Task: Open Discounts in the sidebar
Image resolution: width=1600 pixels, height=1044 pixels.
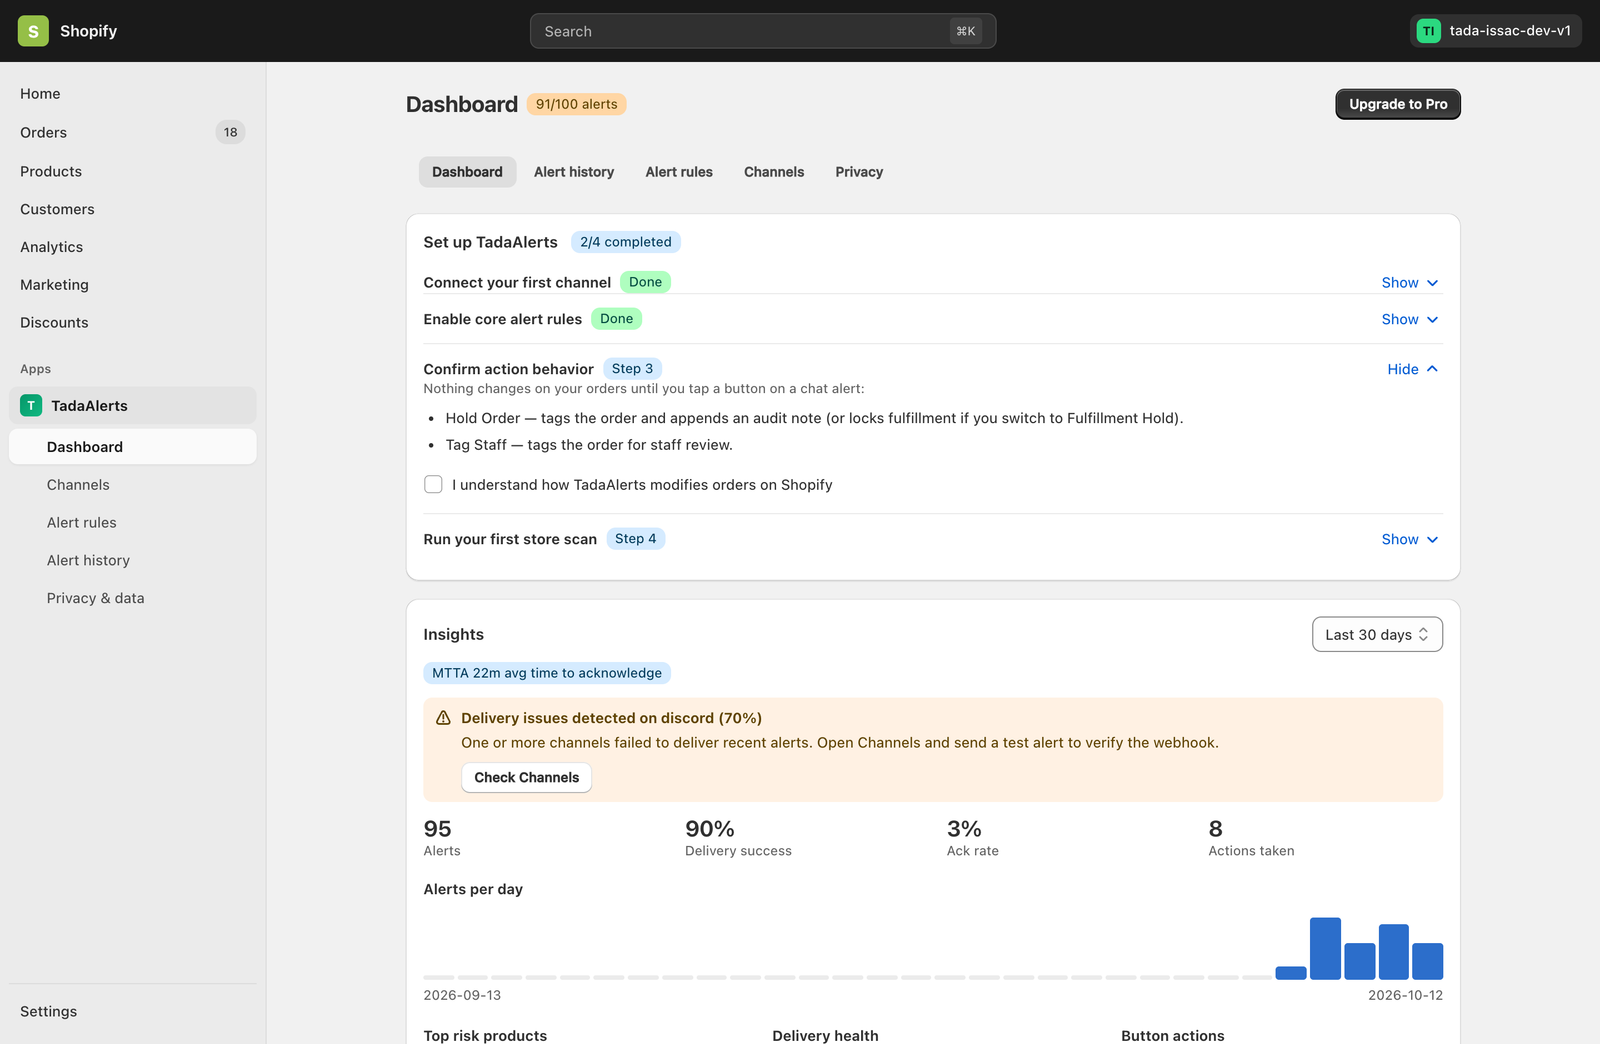Action: (x=132, y=322)
